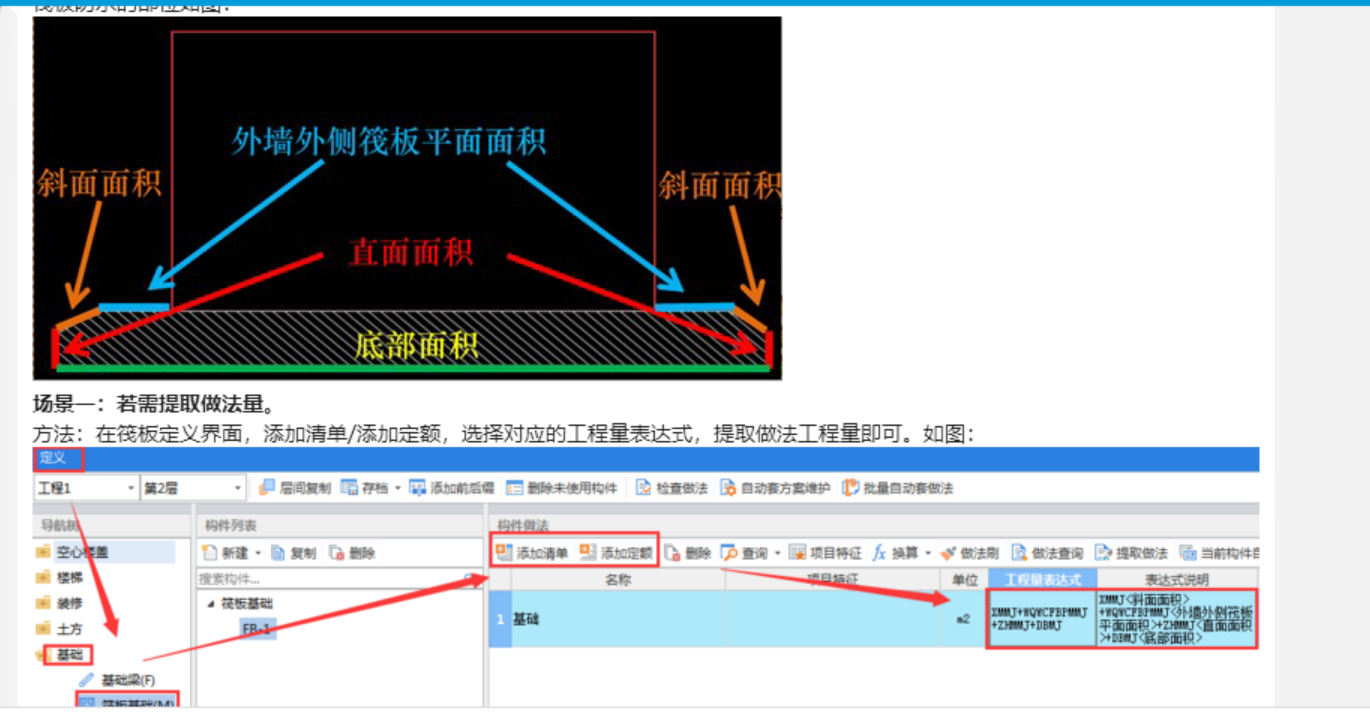Viewport: 1370px width, 715px height.
Task: Click the 基础梁(F) pencil icon
Action: (x=86, y=680)
